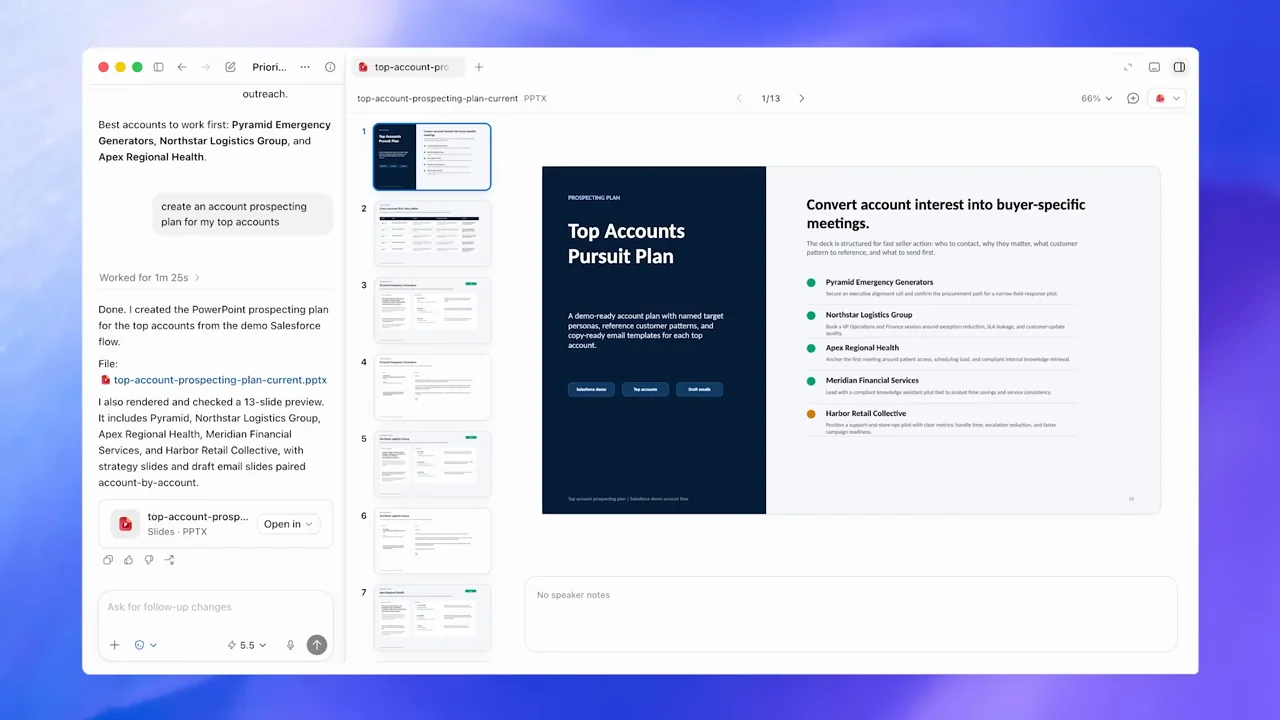1280x720 pixels.
Task: Go to next slide arrow
Action: 801,99
